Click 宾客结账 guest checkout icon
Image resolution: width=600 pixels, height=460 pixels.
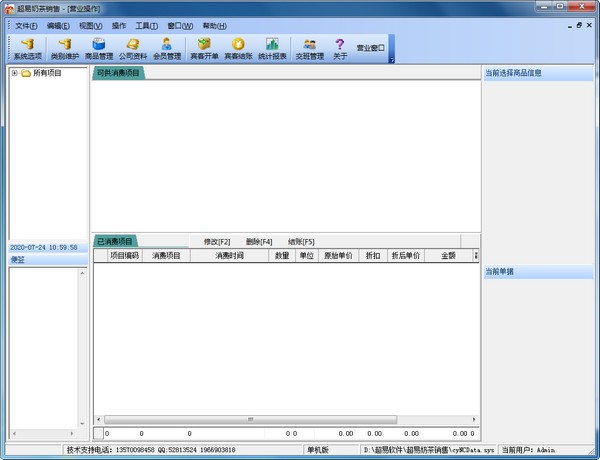238,49
